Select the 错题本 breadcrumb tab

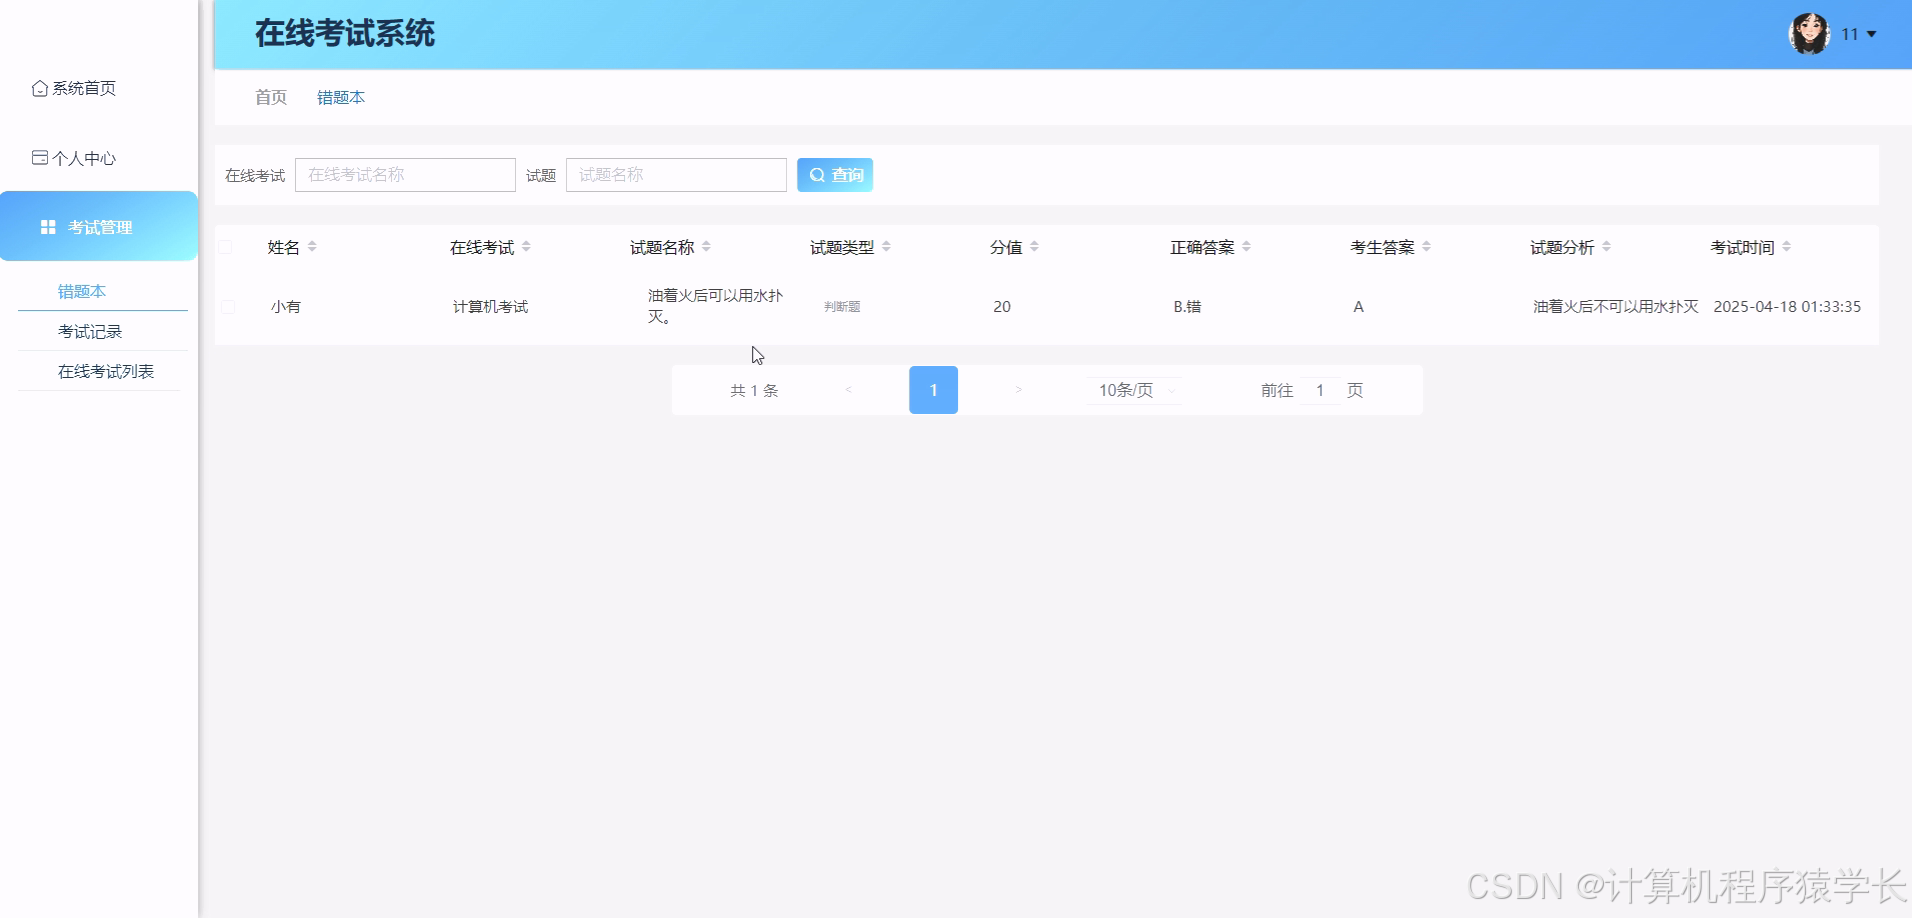(x=340, y=97)
